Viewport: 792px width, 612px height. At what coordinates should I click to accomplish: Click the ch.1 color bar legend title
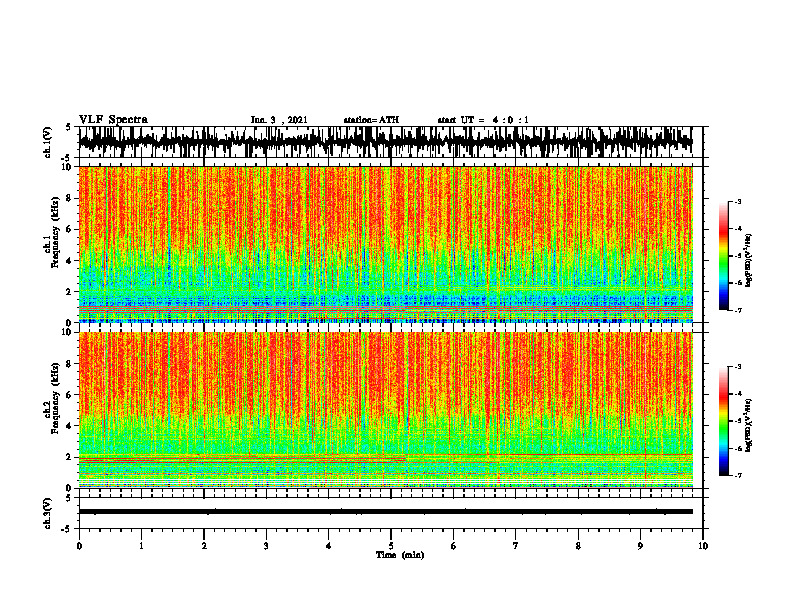coord(749,261)
